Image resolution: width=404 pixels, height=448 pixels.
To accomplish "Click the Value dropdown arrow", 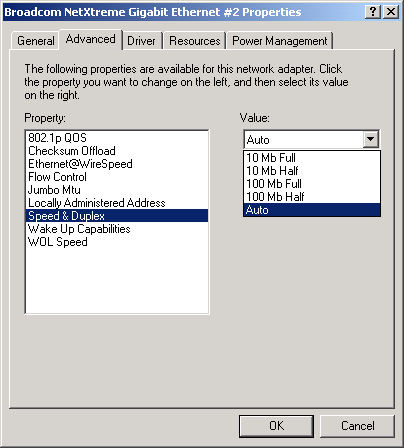I will pyautogui.click(x=371, y=139).
